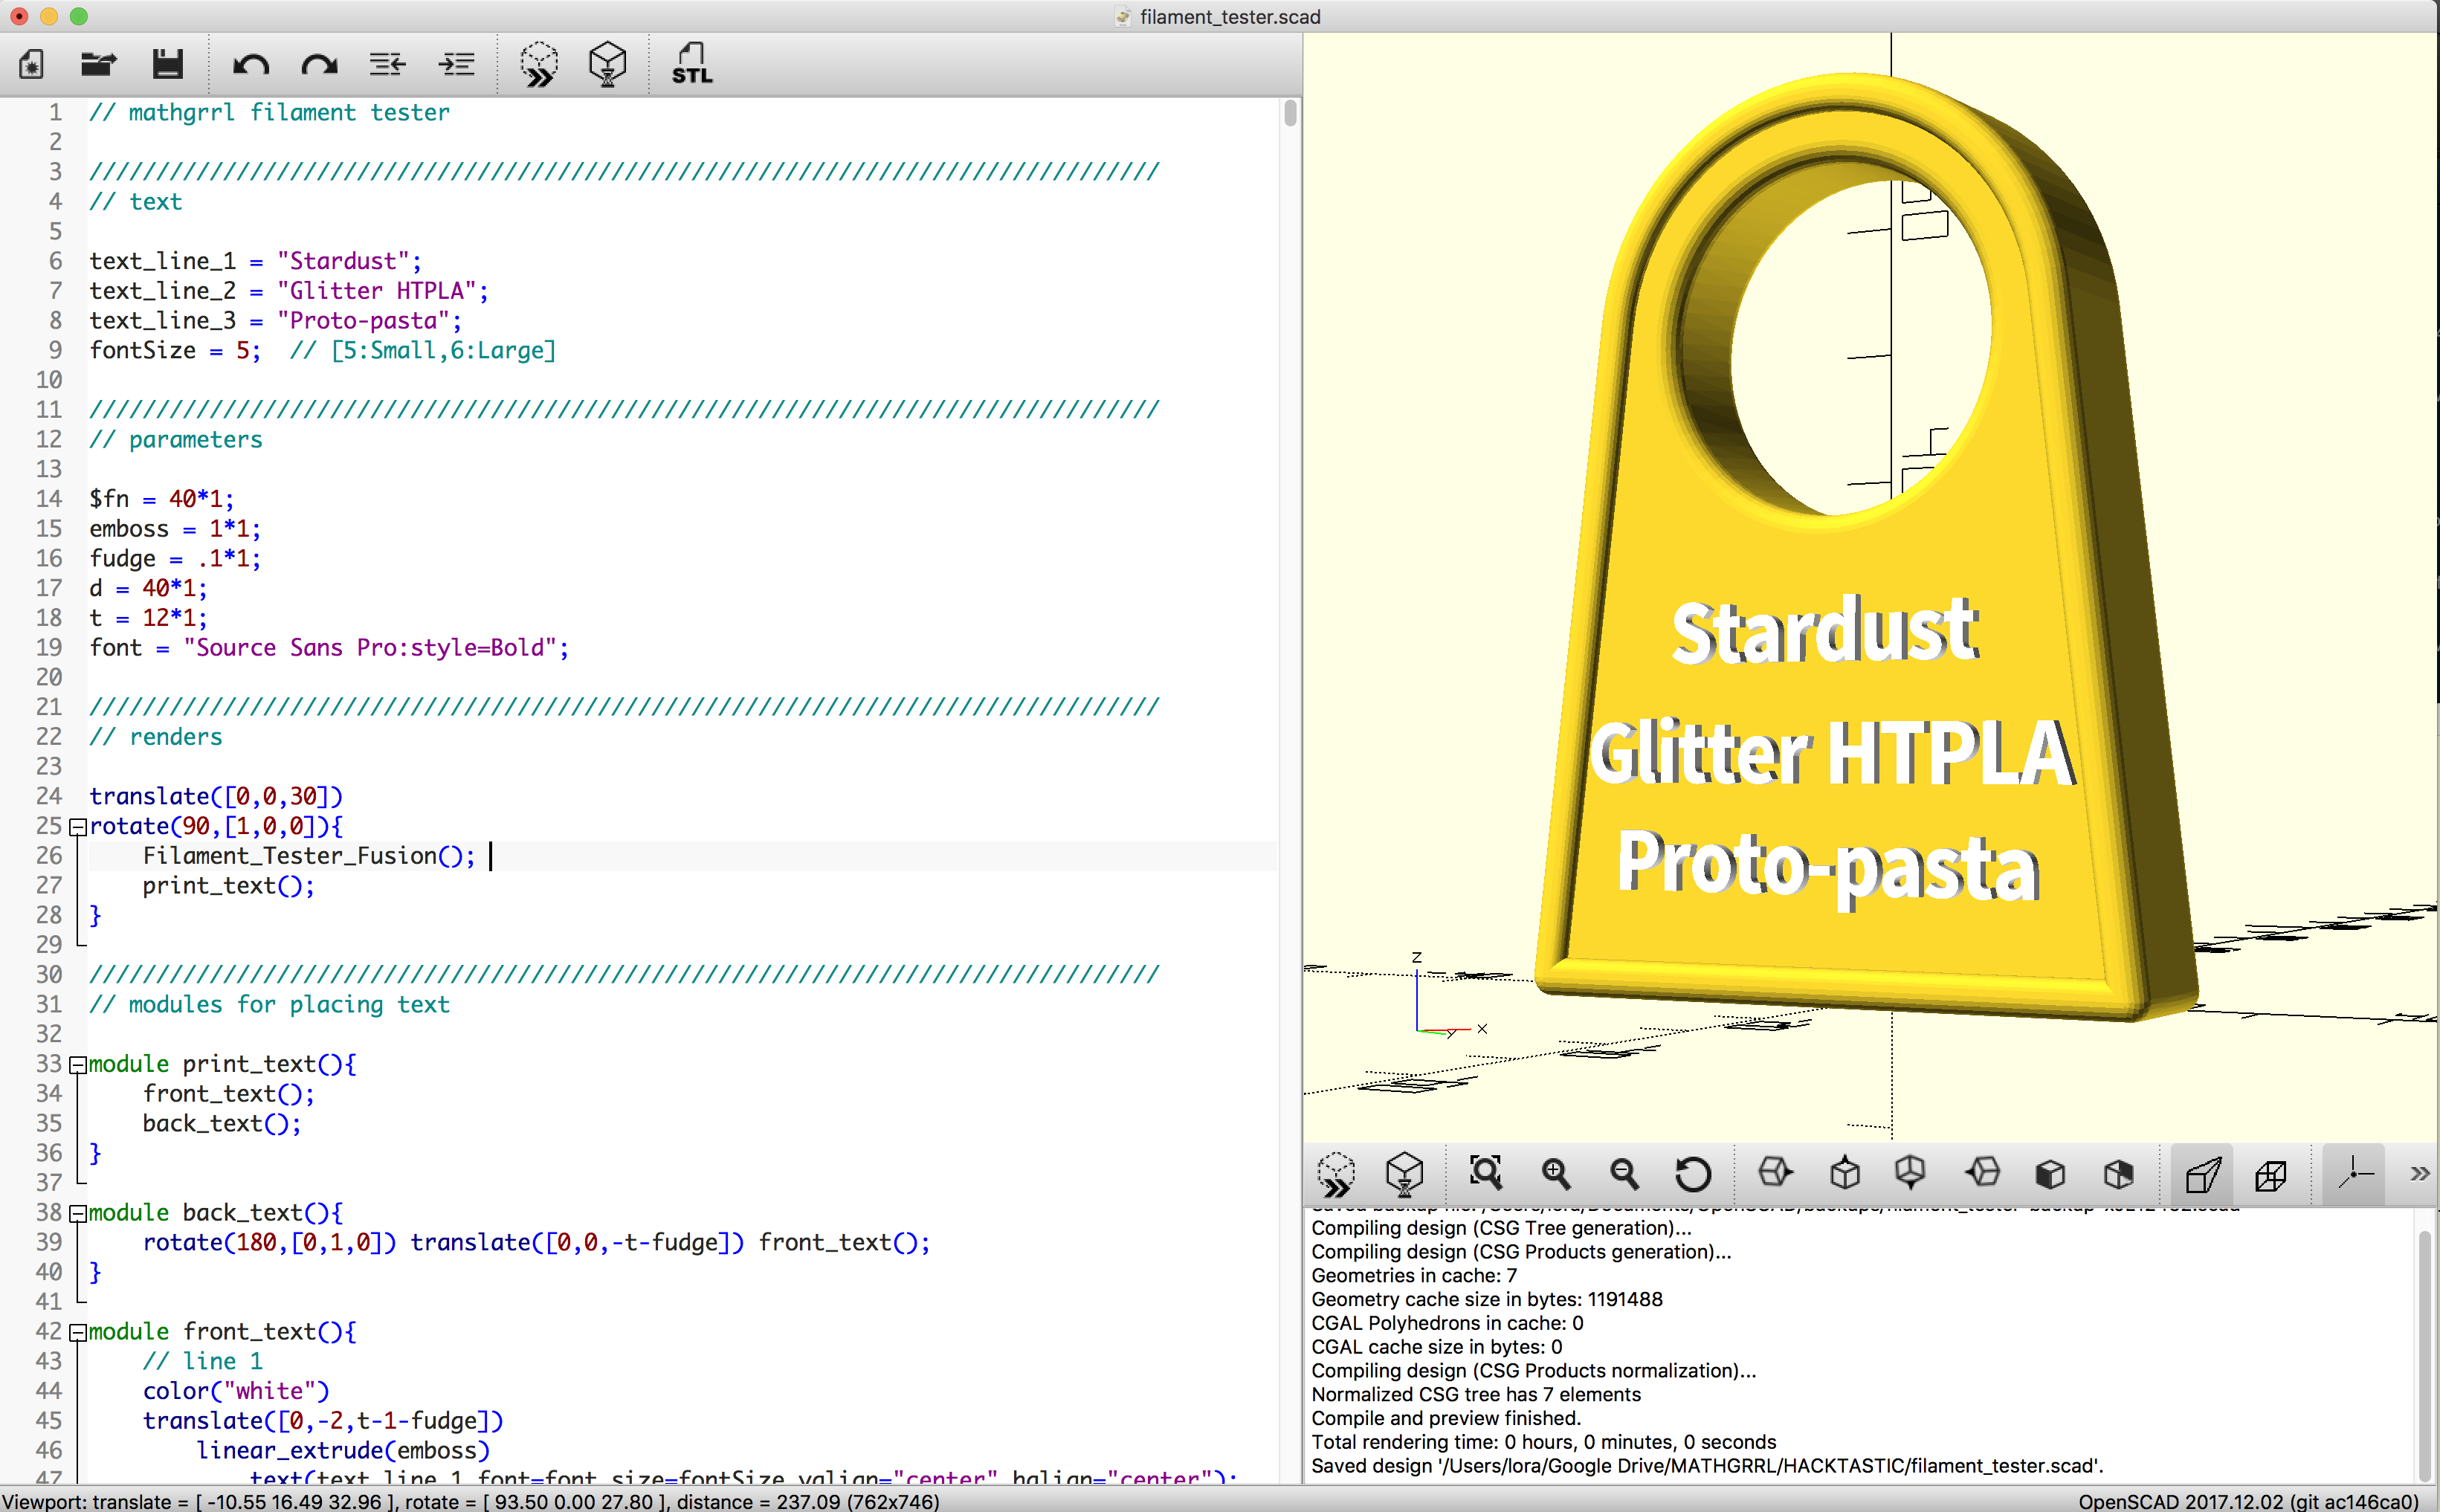Toggle perspective projection view
Screen dimensions: 2440x1512
(x=2202, y=1174)
